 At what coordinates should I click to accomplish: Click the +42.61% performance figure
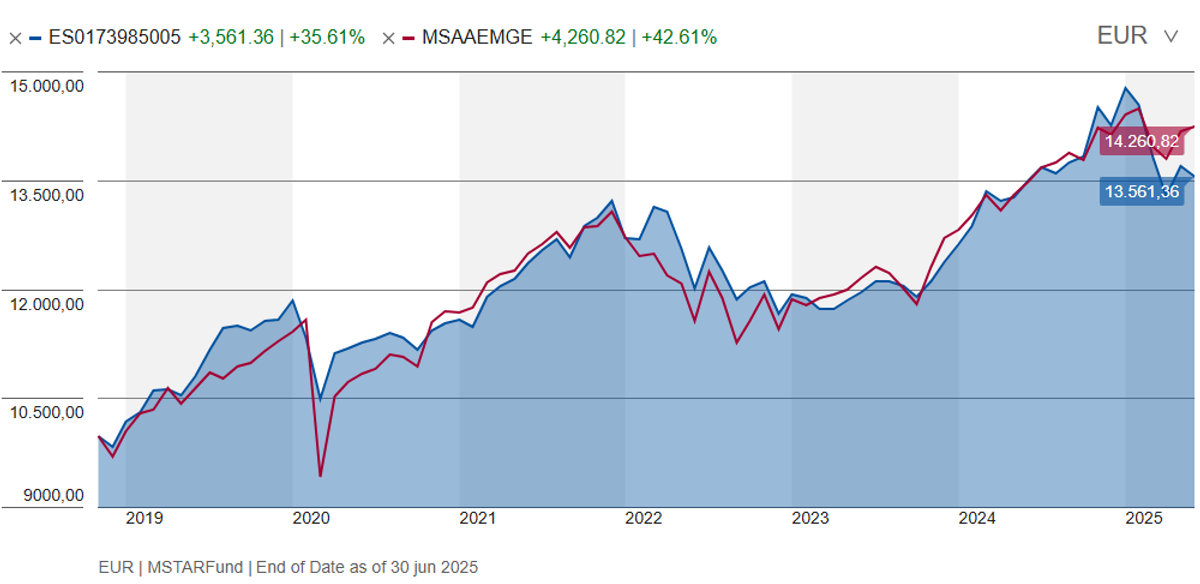click(x=679, y=38)
